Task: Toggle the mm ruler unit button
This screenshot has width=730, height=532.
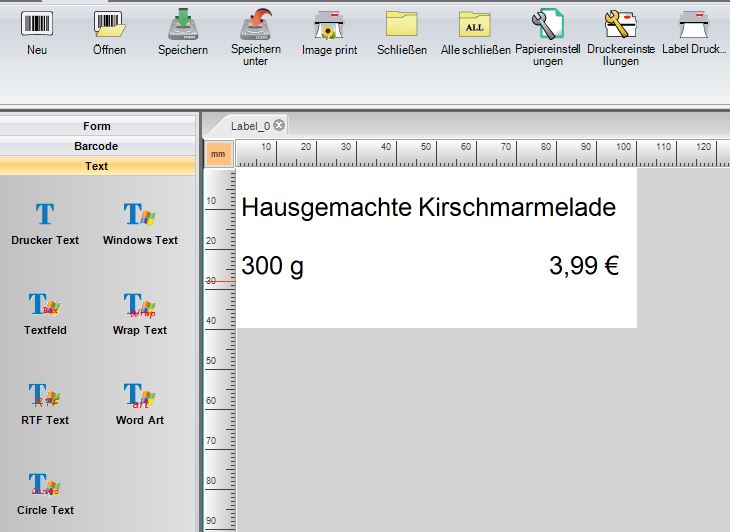Action: tap(218, 154)
